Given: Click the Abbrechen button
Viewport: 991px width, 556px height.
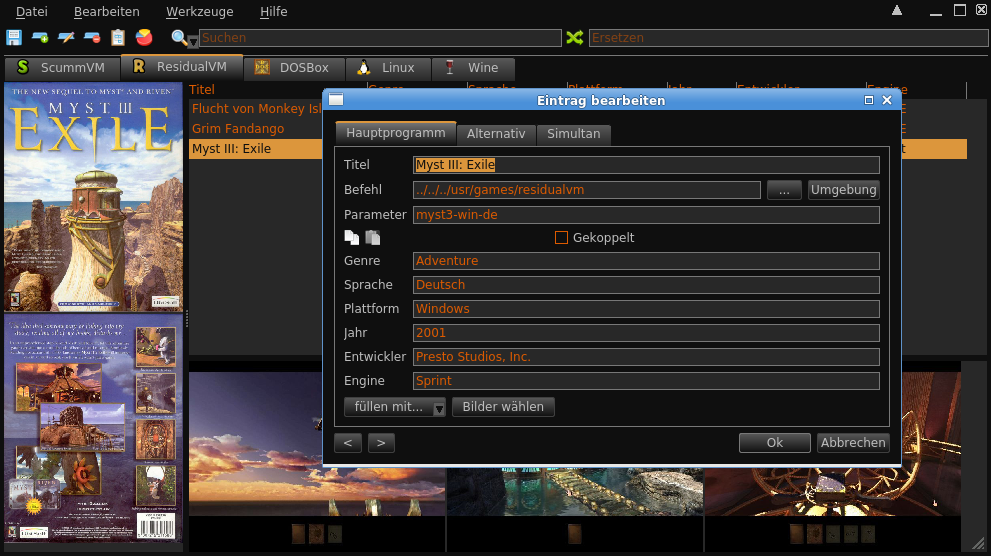Looking at the screenshot, I should click(853, 443).
